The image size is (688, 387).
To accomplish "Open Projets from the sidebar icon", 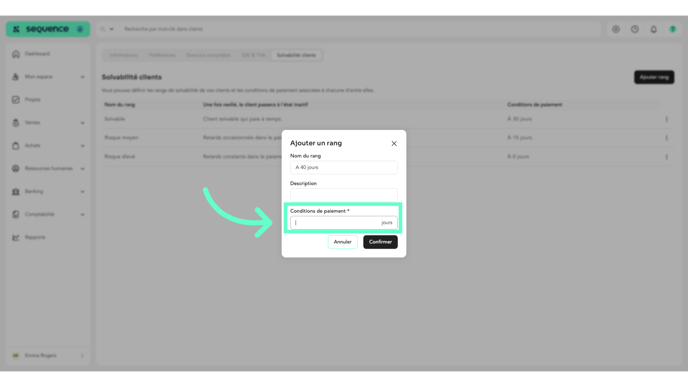I will click(x=16, y=100).
